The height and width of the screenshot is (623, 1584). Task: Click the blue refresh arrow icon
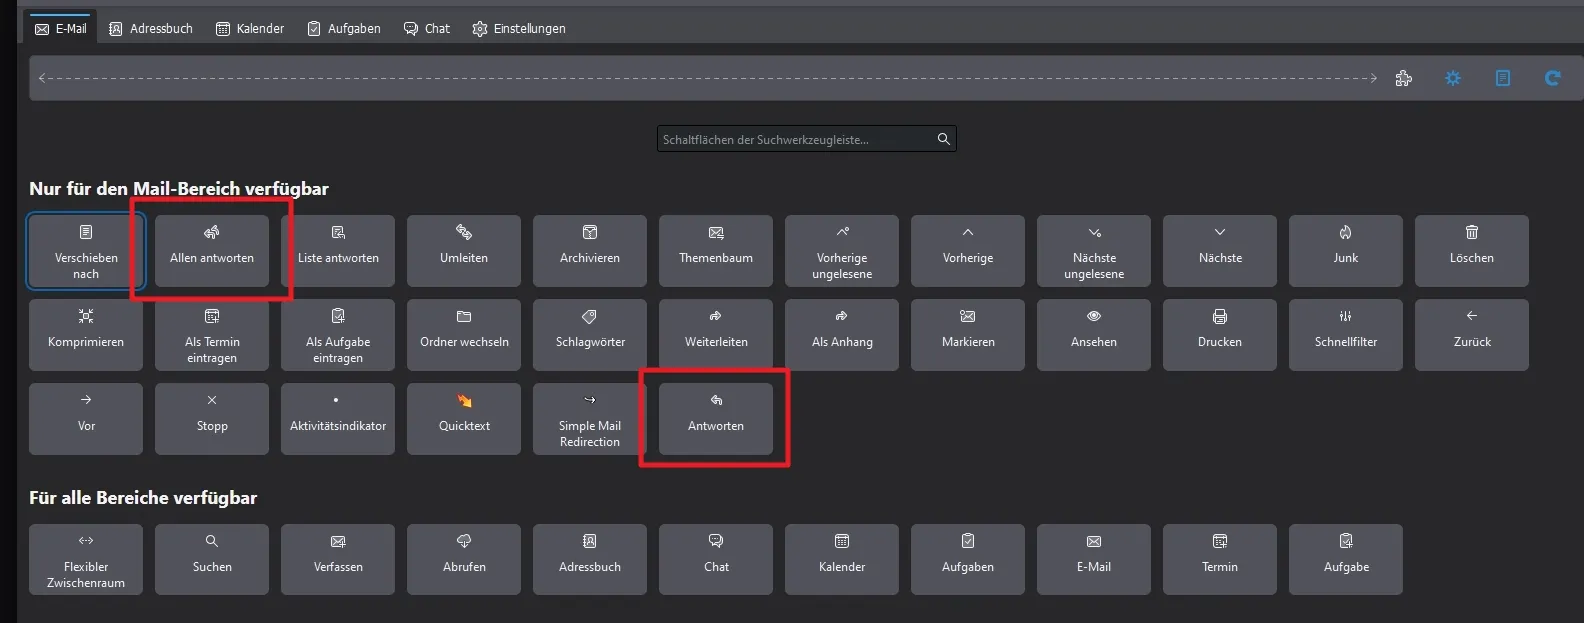coord(1552,78)
